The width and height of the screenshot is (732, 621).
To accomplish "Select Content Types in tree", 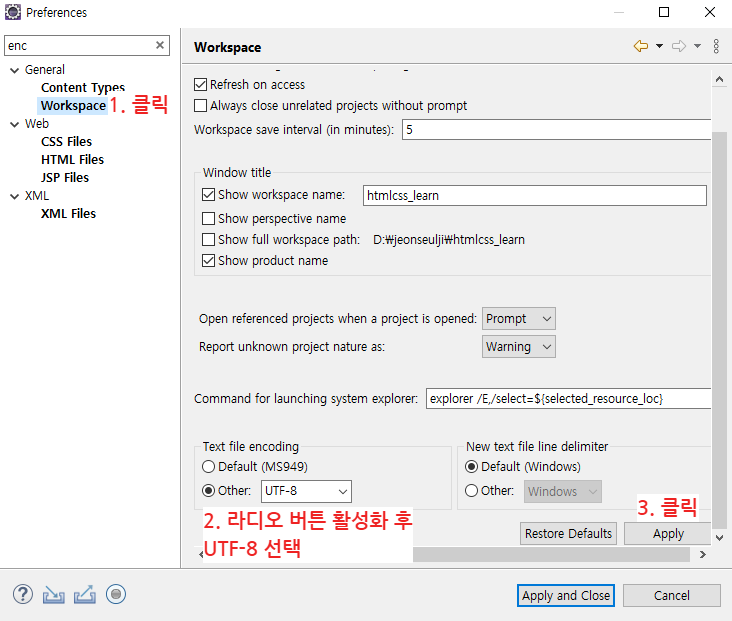I will (83, 87).
